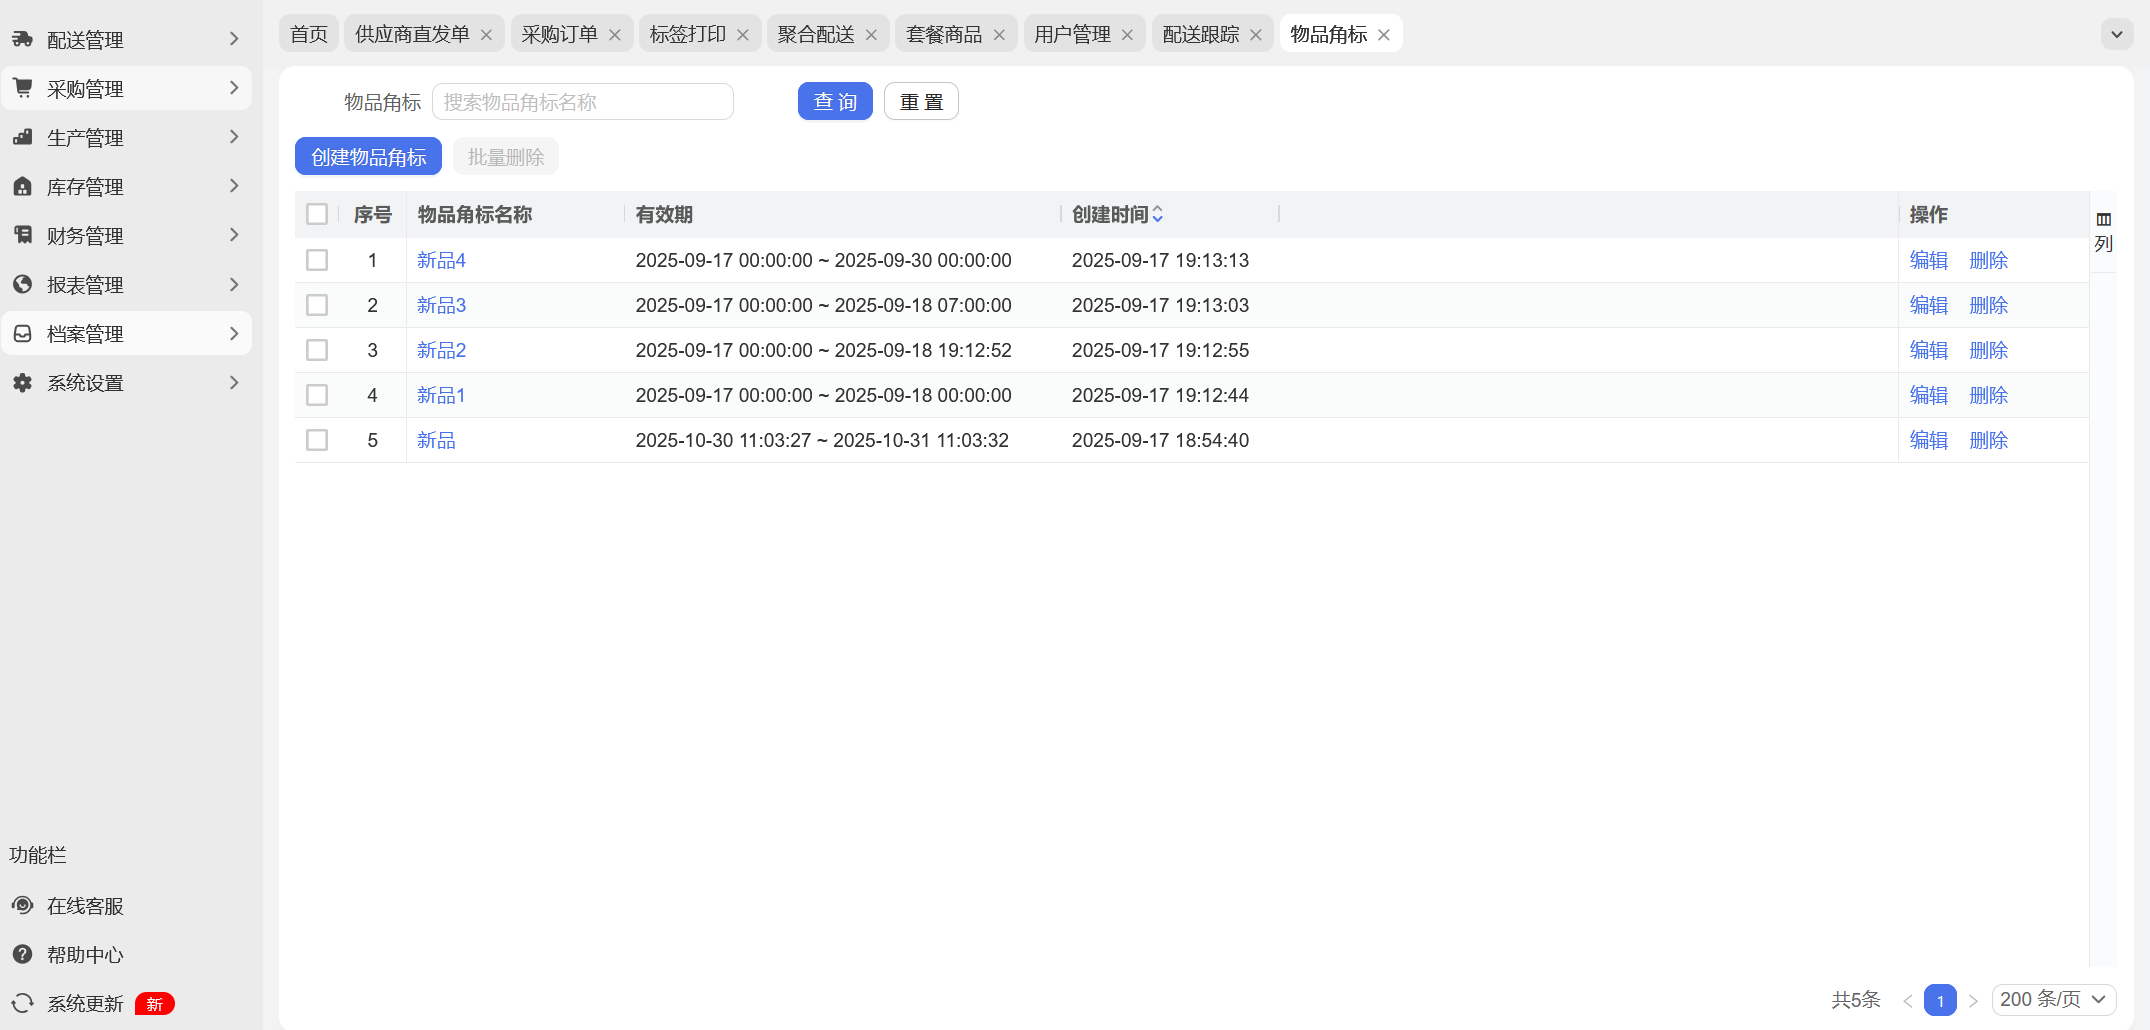This screenshot has height=1030, width=2150.
Task: Sort by 创建时间 column arrows
Action: pyautogui.click(x=1157, y=215)
